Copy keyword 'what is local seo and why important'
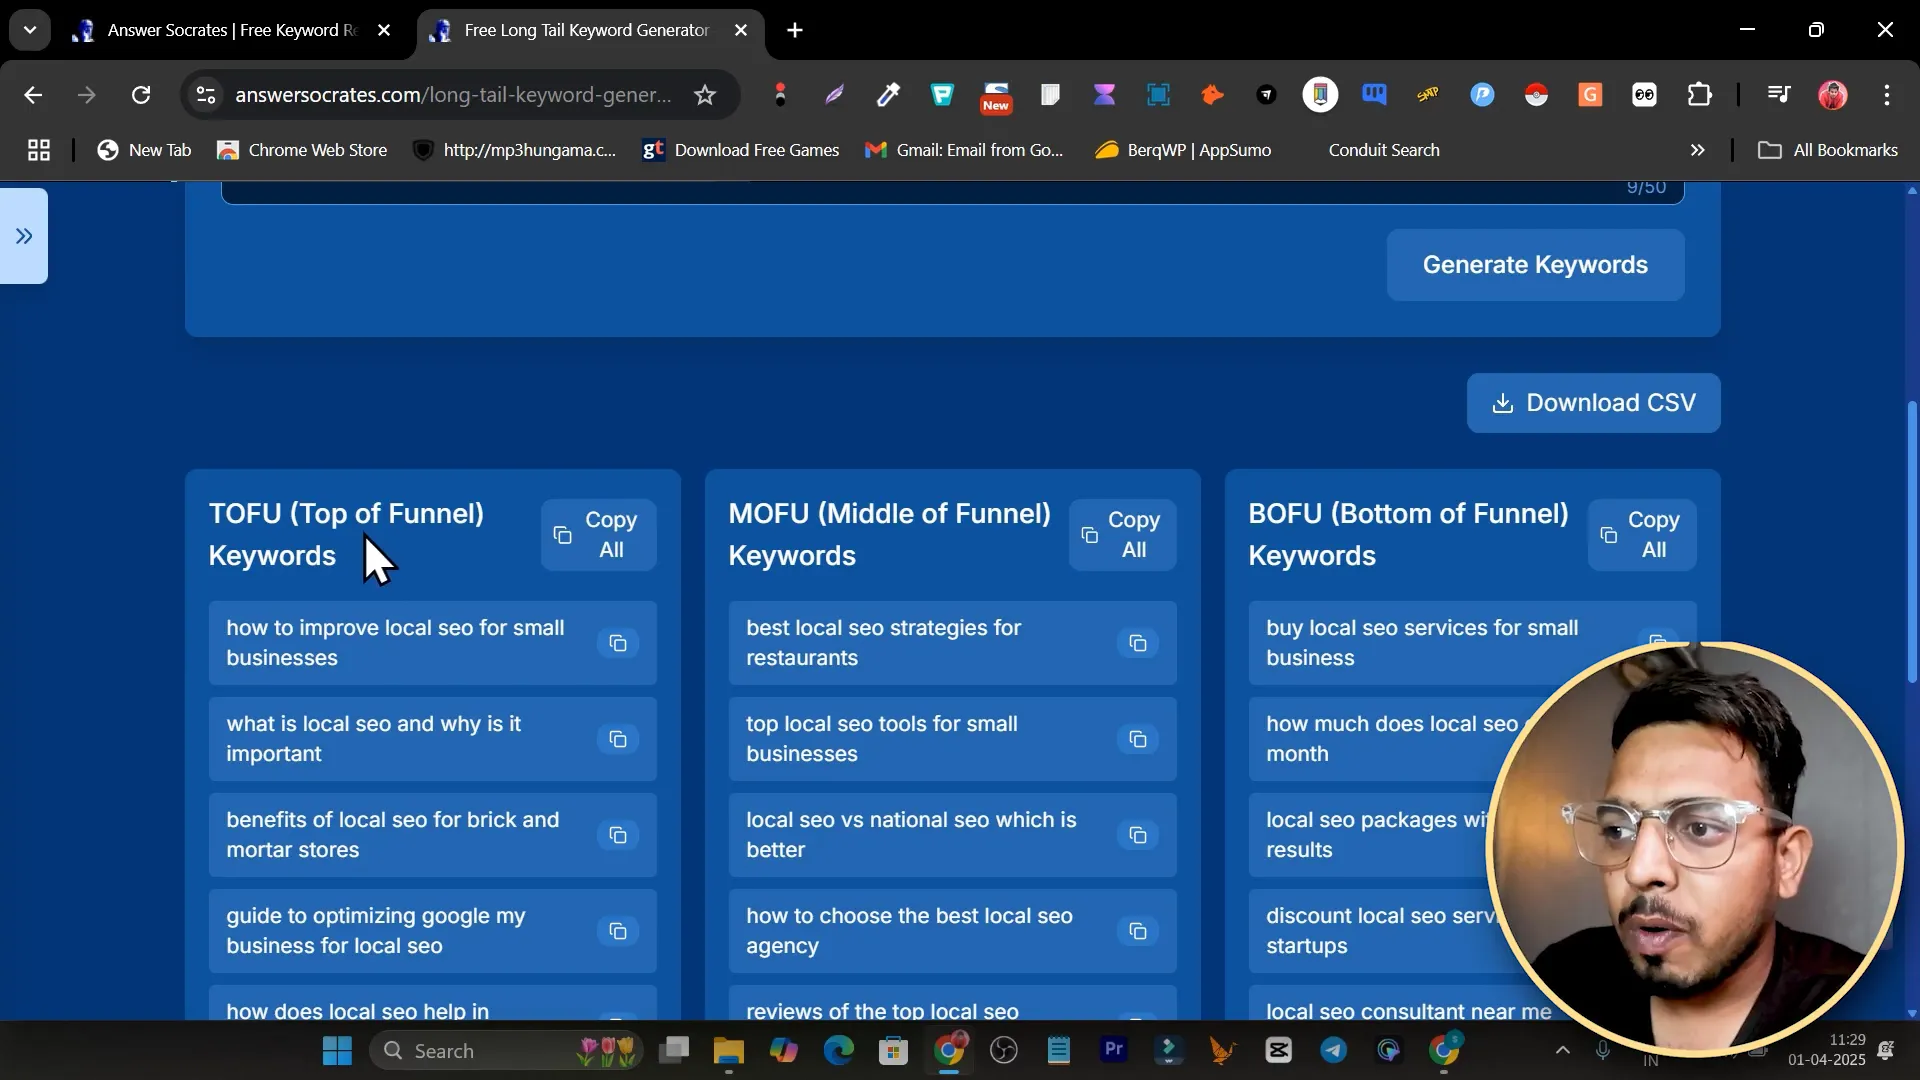The height and width of the screenshot is (1080, 1920). (618, 739)
